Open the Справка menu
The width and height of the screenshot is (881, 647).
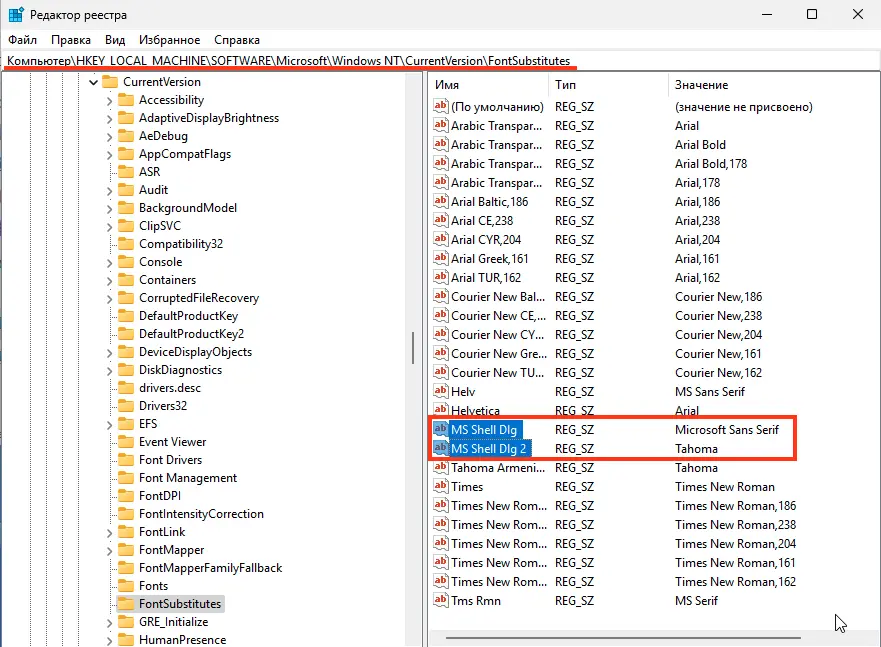(x=237, y=40)
